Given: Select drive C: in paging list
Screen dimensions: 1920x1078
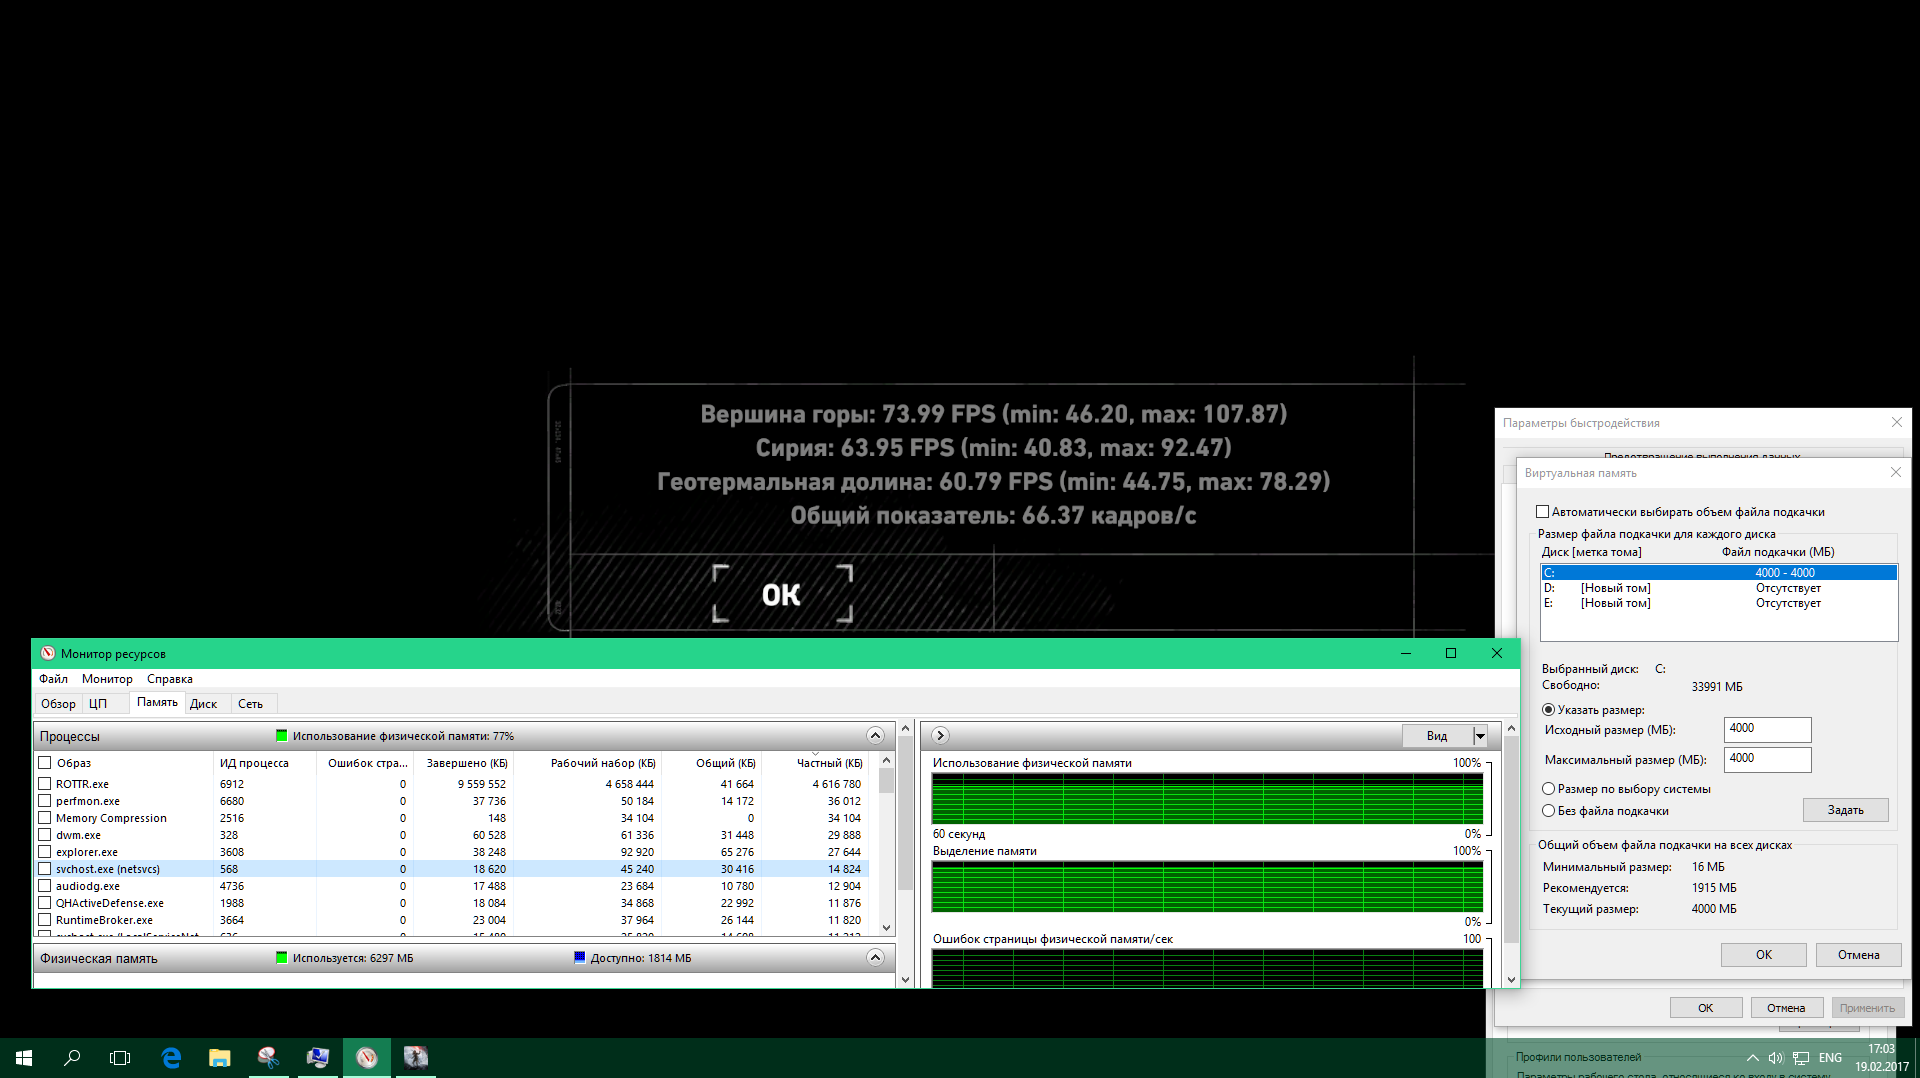Looking at the screenshot, I should pyautogui.click(x=1719, y=573).
